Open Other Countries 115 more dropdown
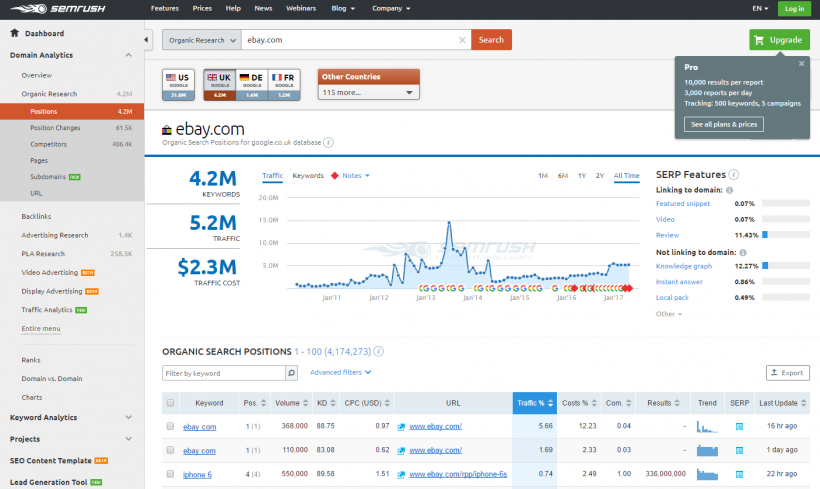Image resolution: width=820 pixels, height=489 pixels. tap(368, 92)
